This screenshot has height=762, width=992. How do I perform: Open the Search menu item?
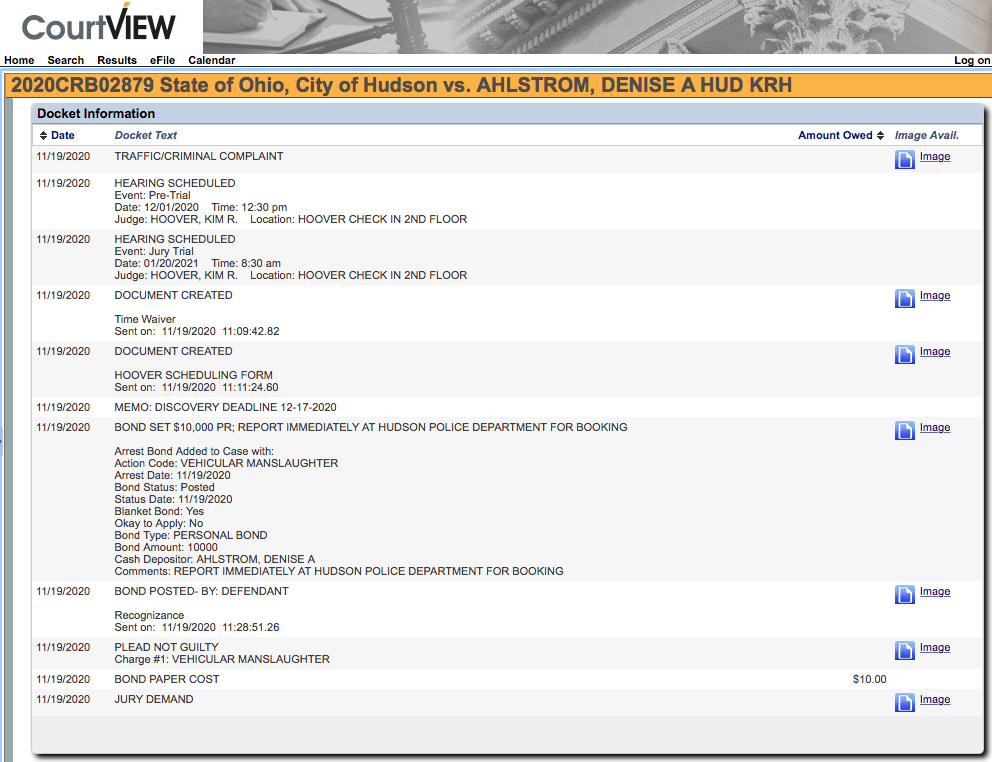tap(66, 60)
